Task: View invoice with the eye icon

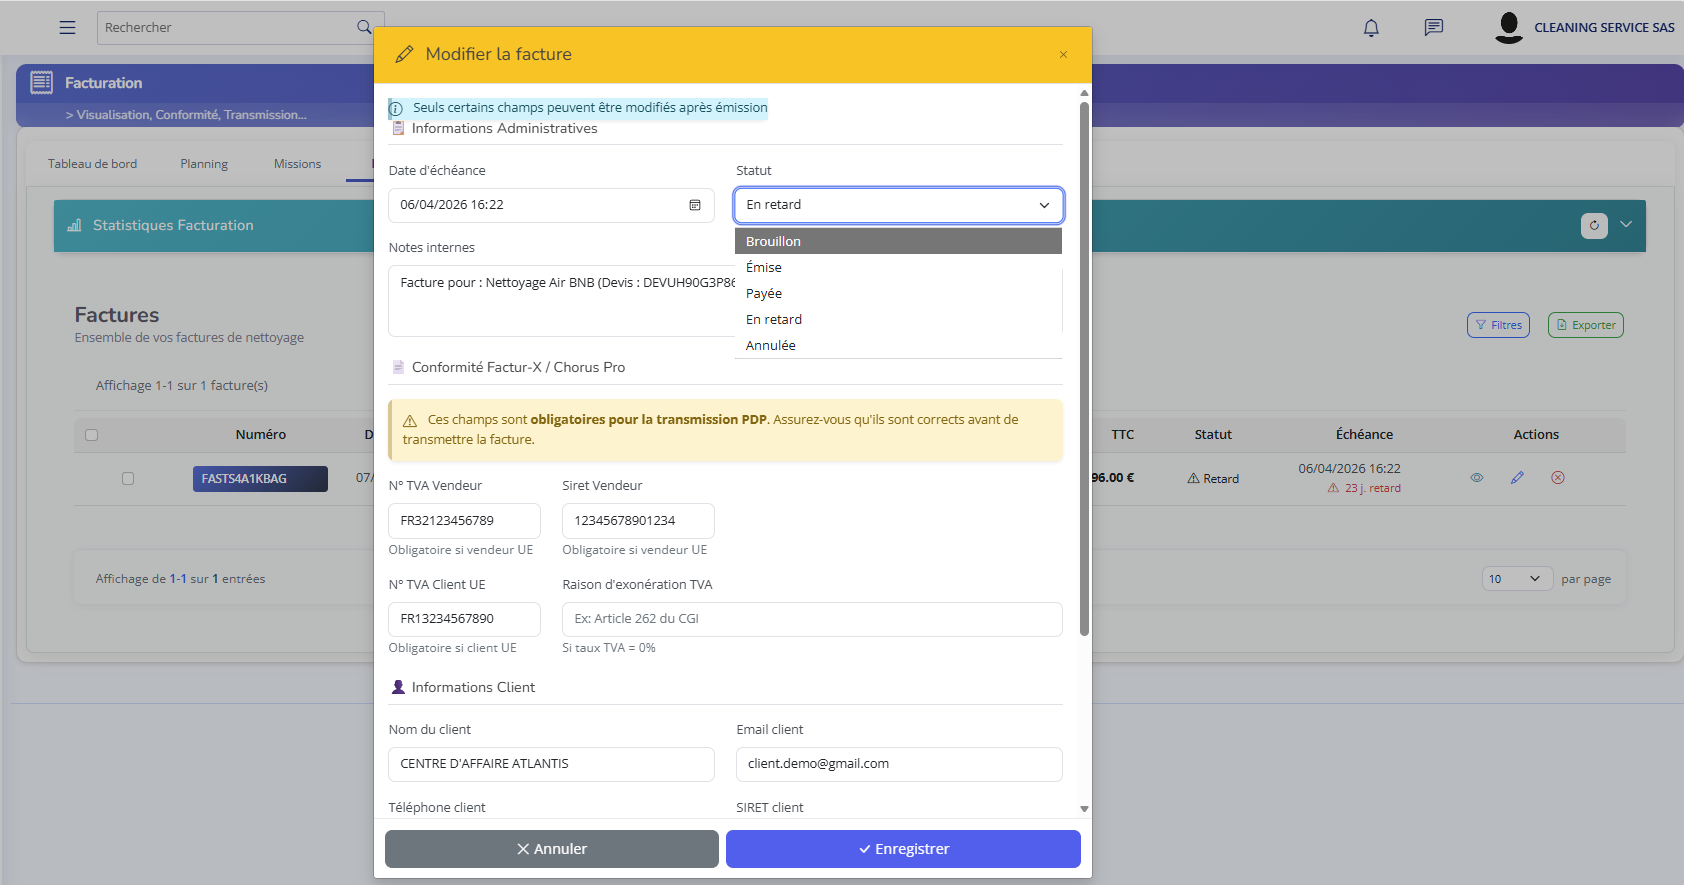Action: pyautogui.click(x=1476, y=478)
